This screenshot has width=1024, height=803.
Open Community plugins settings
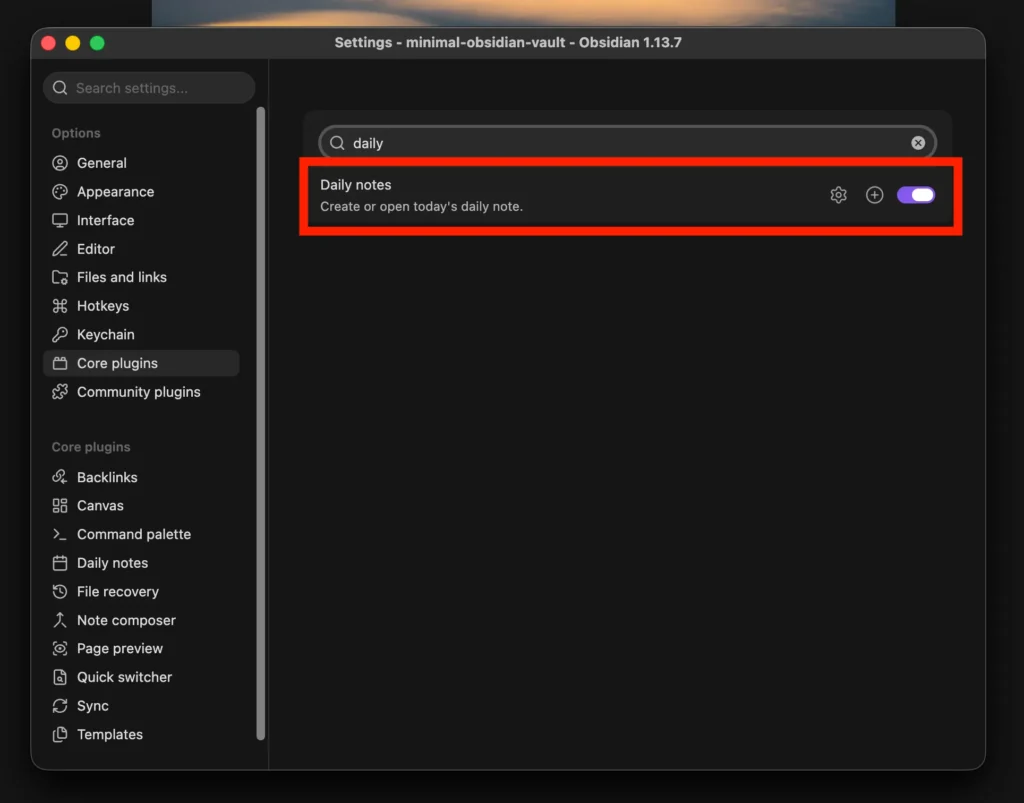tap(141, 392)
